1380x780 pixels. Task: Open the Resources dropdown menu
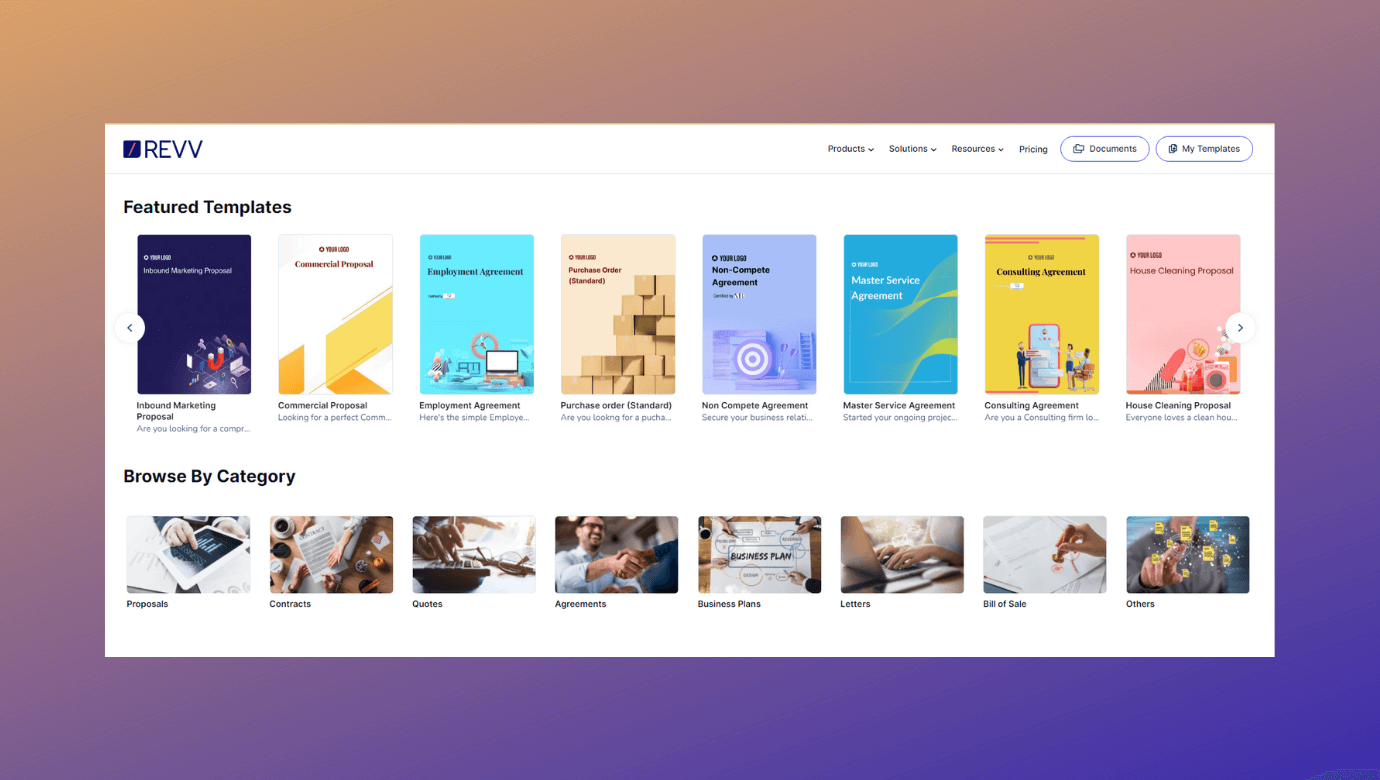coord(978,149)
